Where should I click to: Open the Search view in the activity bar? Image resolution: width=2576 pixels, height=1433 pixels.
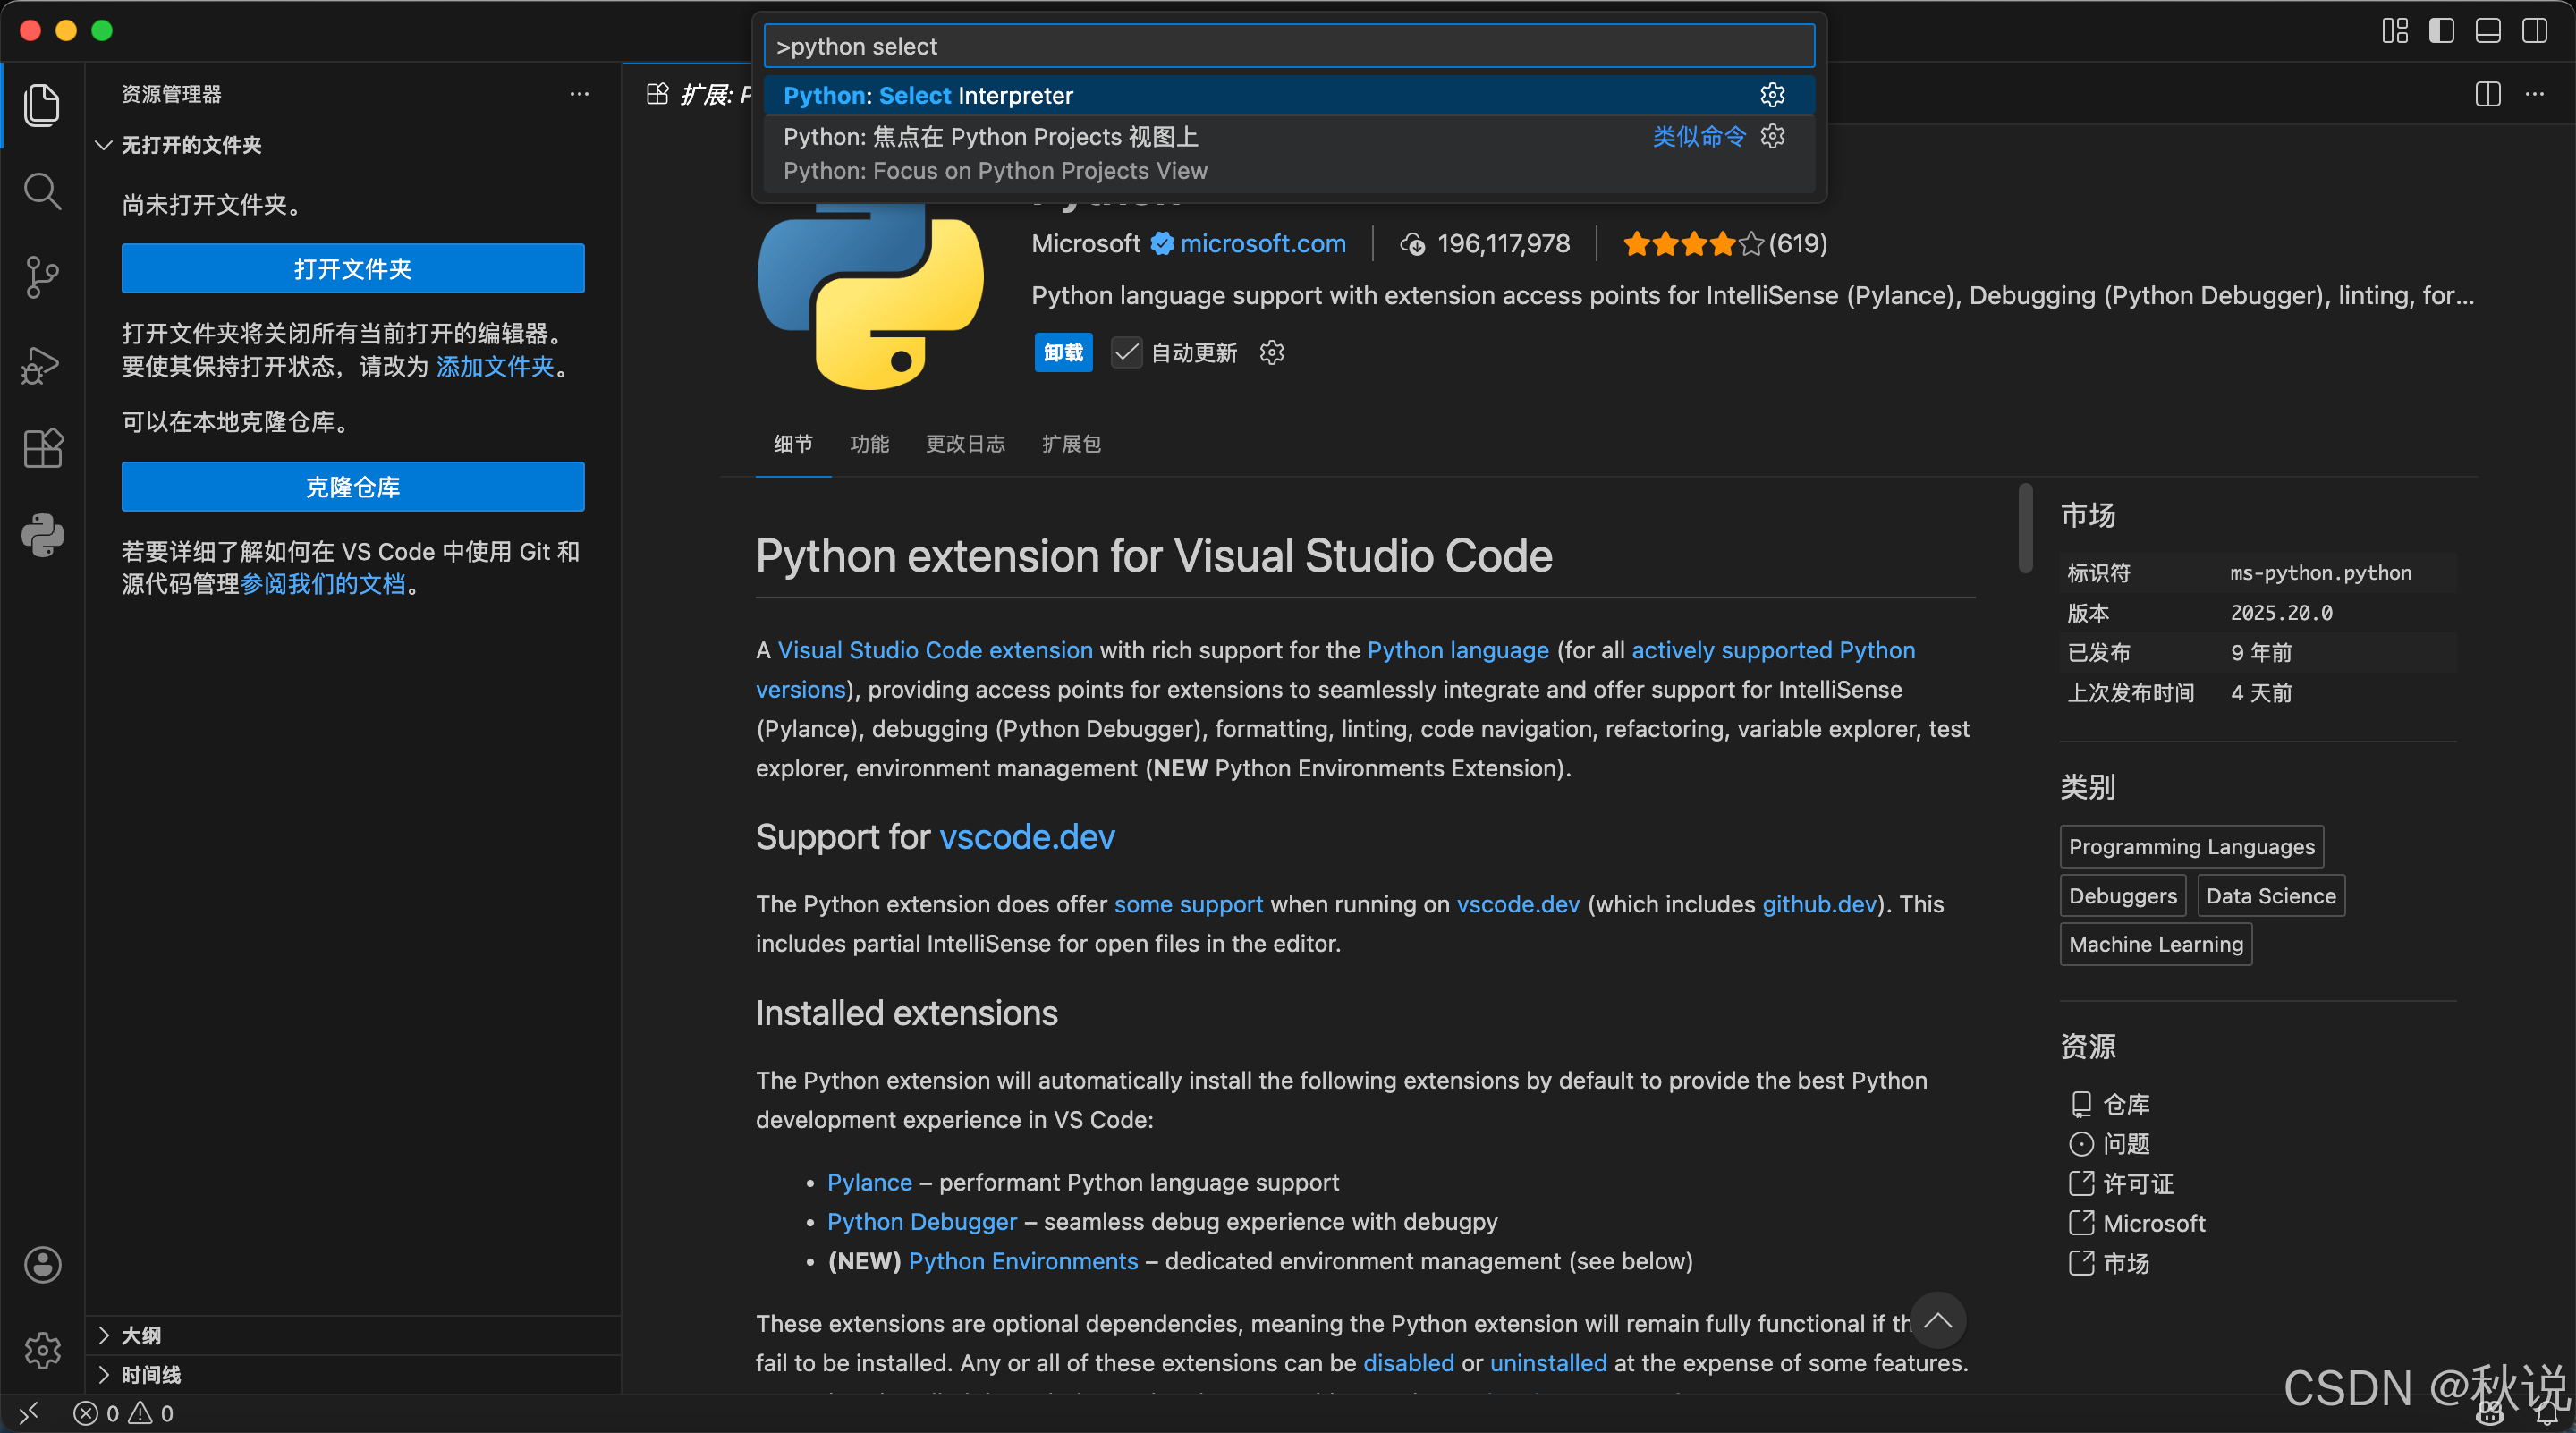pyautogui.click(x=42, y=191)
